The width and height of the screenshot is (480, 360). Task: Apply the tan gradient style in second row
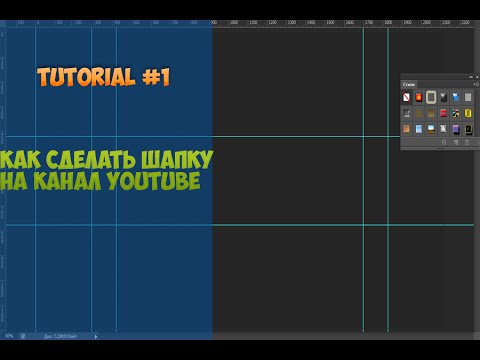point(431,113)
